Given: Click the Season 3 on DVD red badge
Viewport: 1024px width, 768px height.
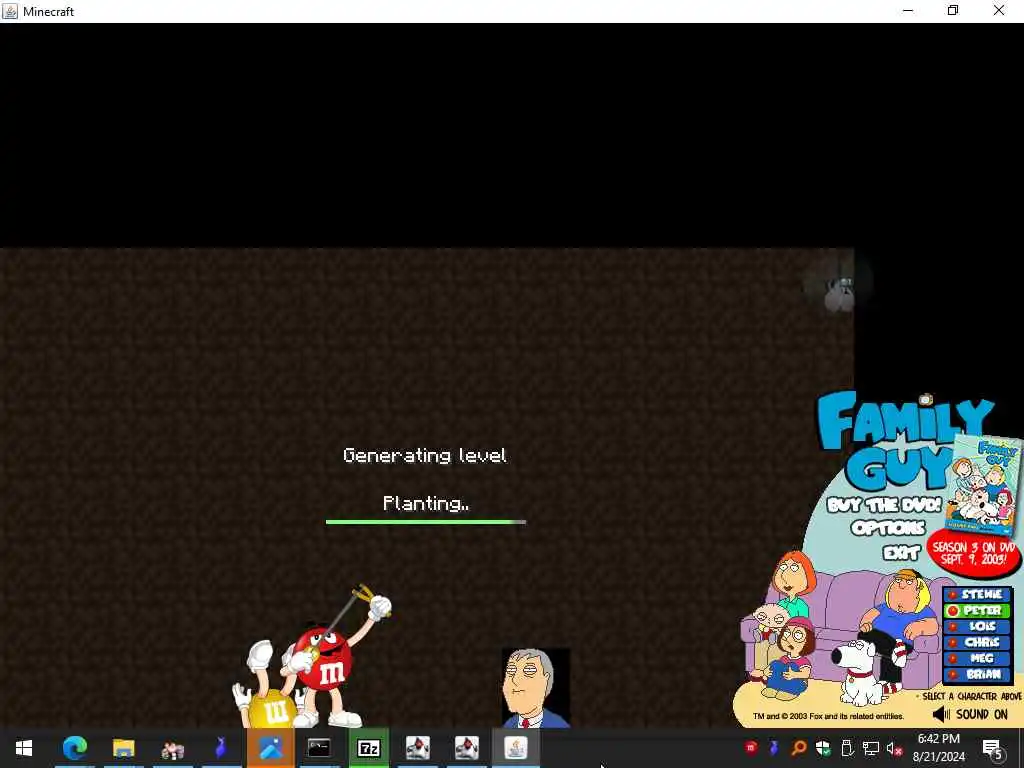Looking at the screenshot, I should point(974,554).
